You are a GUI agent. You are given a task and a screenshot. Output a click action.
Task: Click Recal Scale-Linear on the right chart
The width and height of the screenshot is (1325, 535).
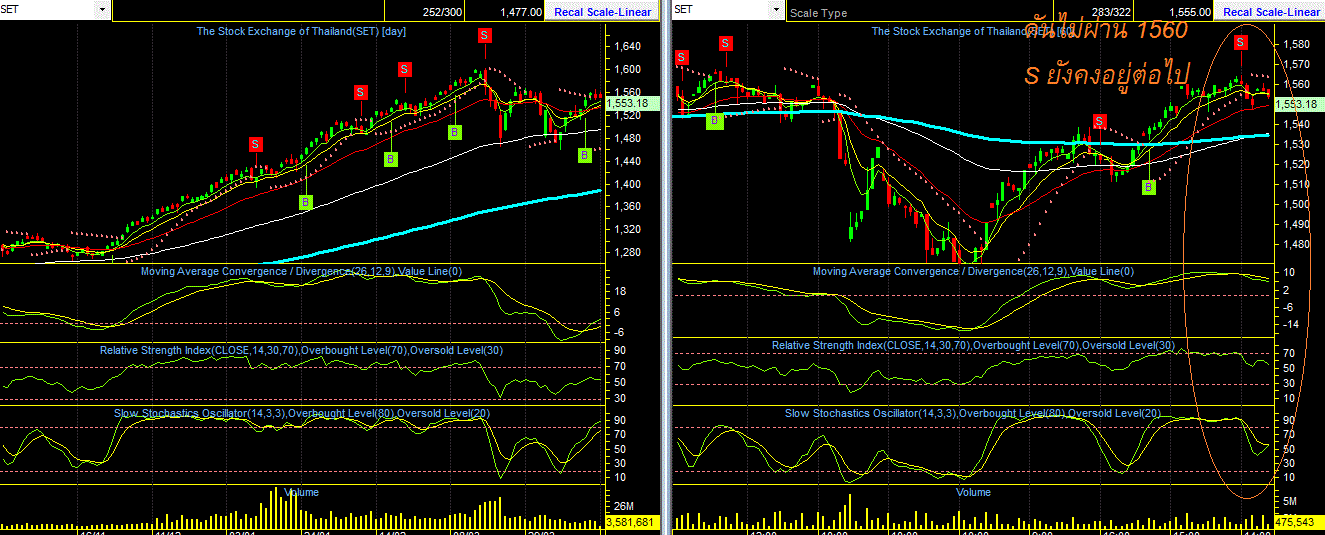click(1271, 12)
